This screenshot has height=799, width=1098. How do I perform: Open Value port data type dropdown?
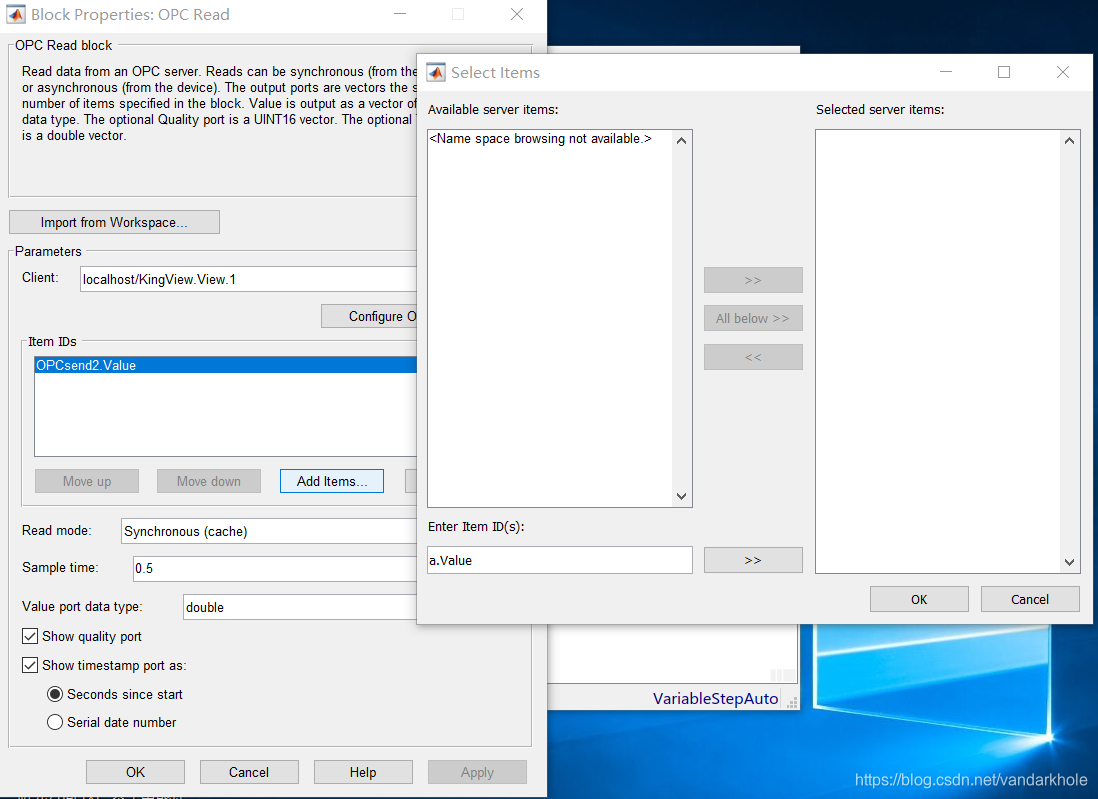(300, 607)
